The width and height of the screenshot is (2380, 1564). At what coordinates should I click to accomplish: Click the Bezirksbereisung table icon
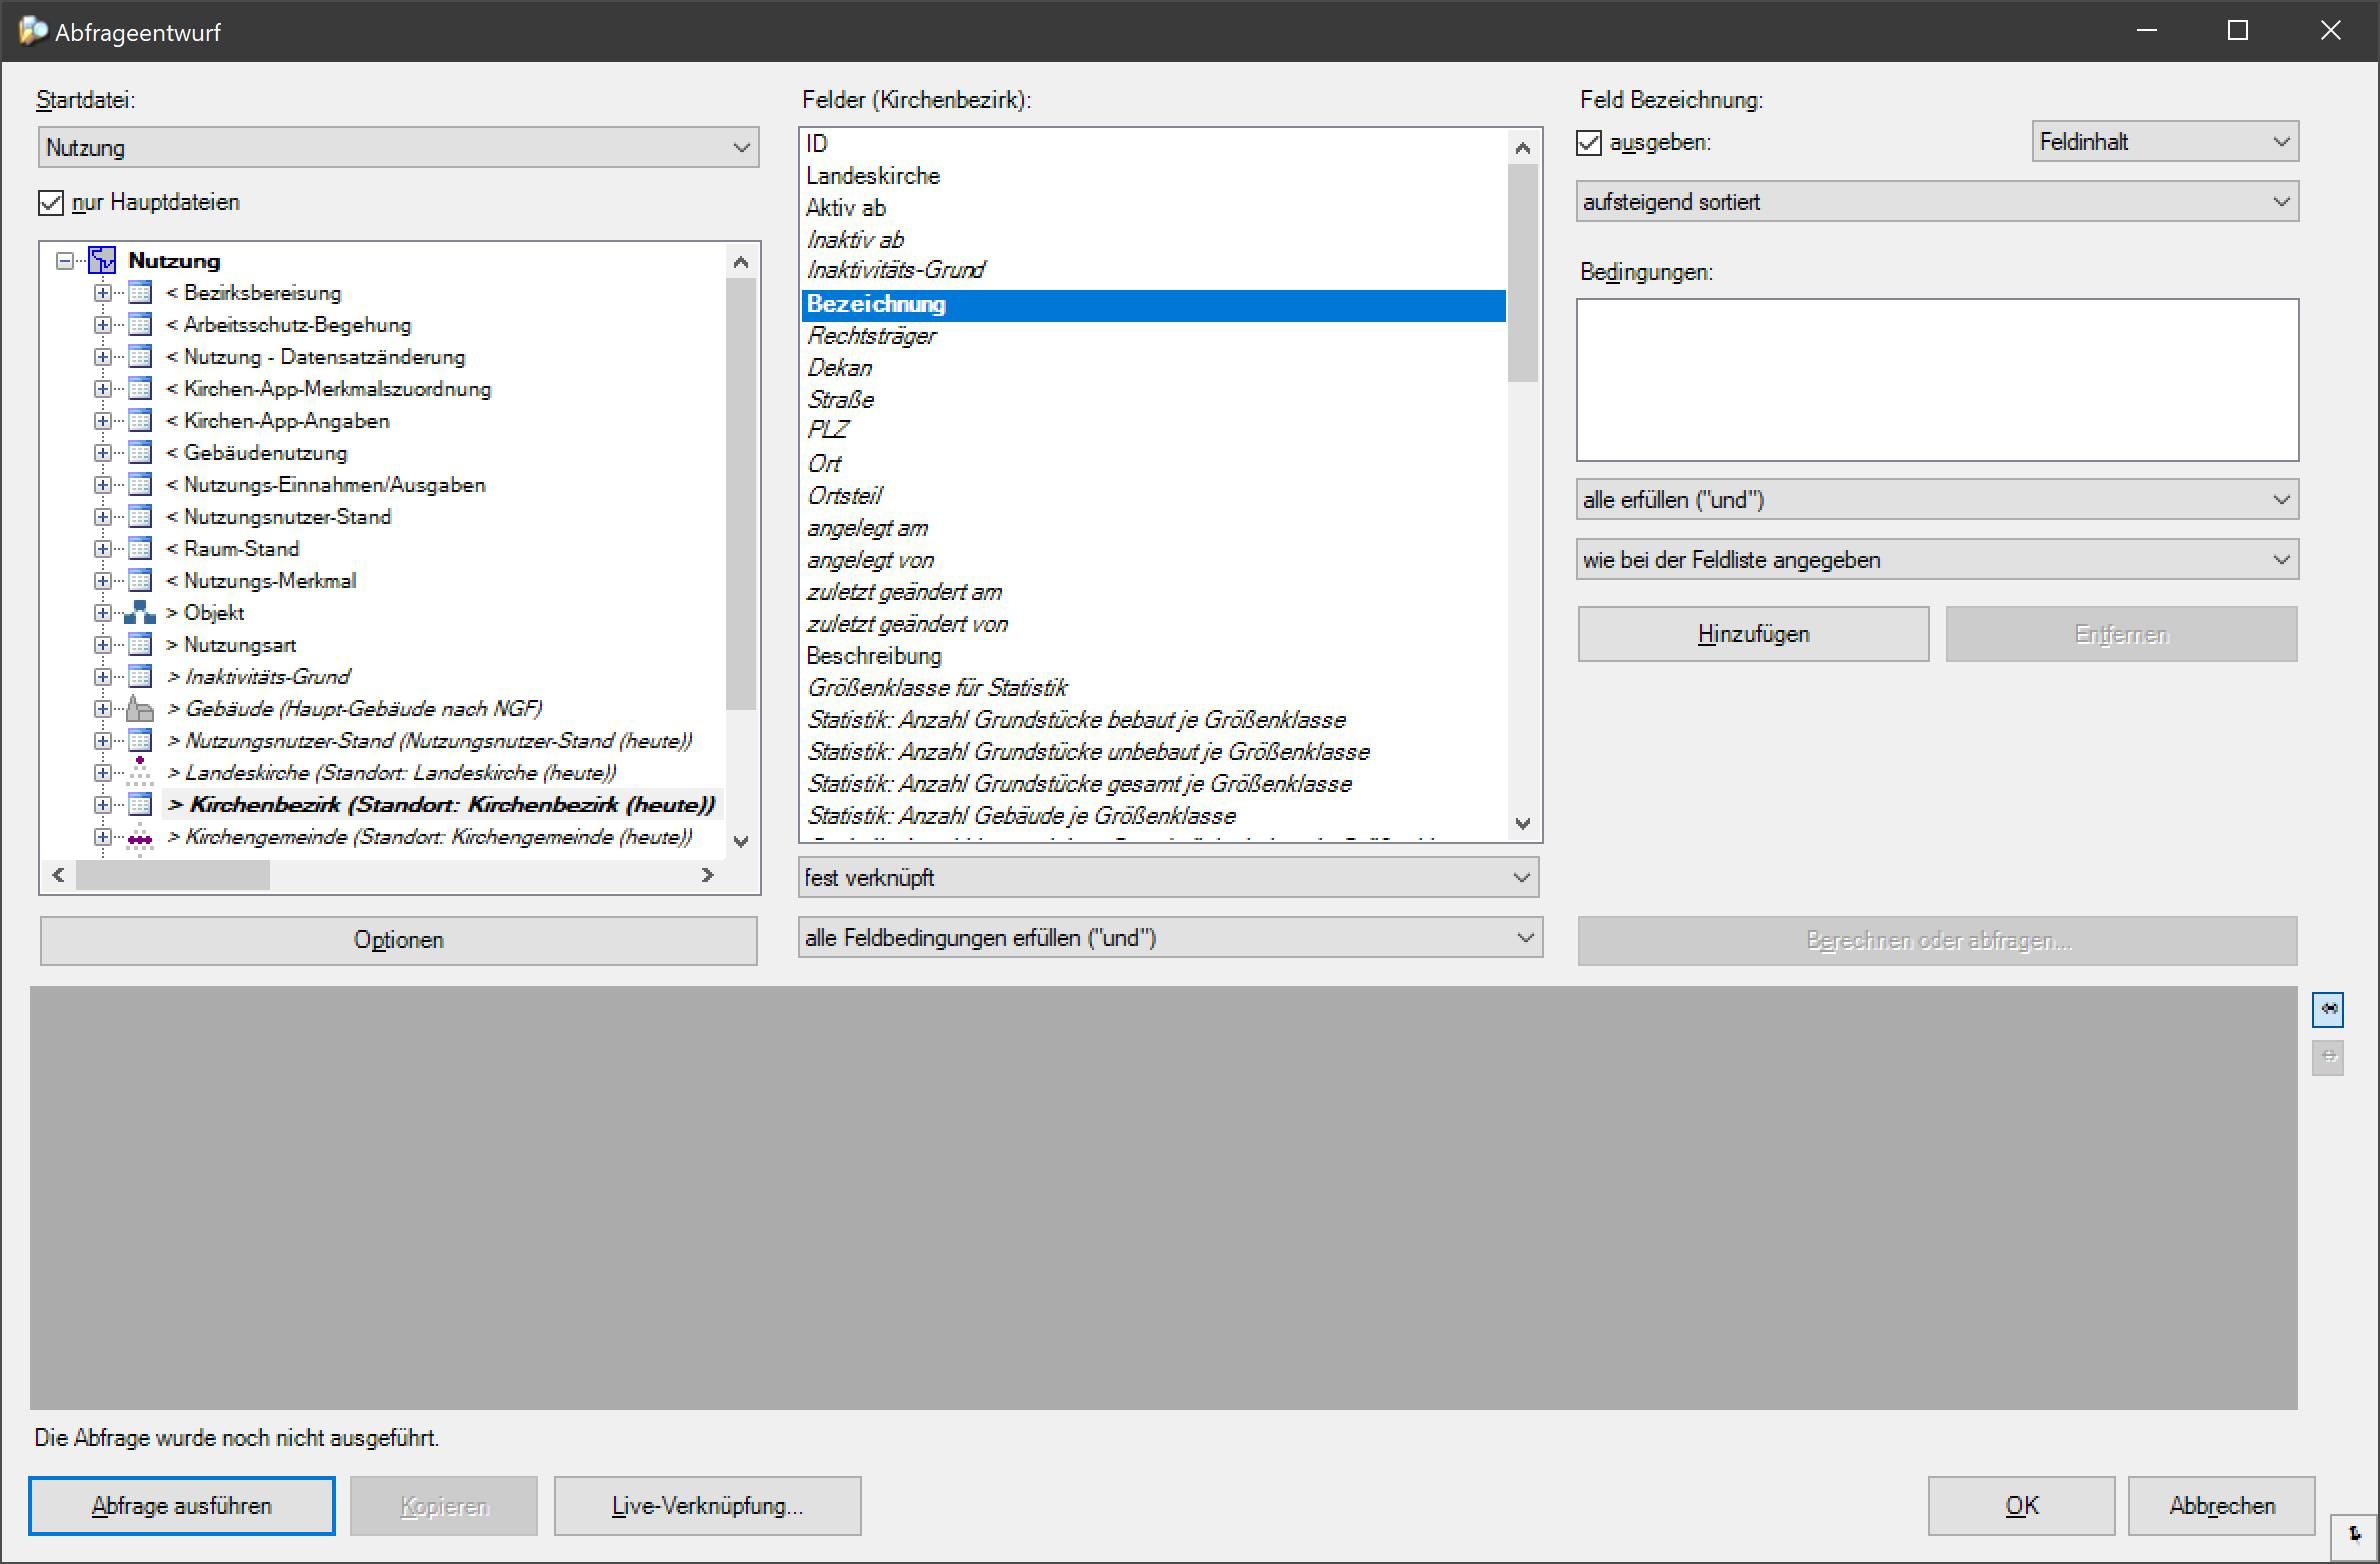(x=140, y=293)
